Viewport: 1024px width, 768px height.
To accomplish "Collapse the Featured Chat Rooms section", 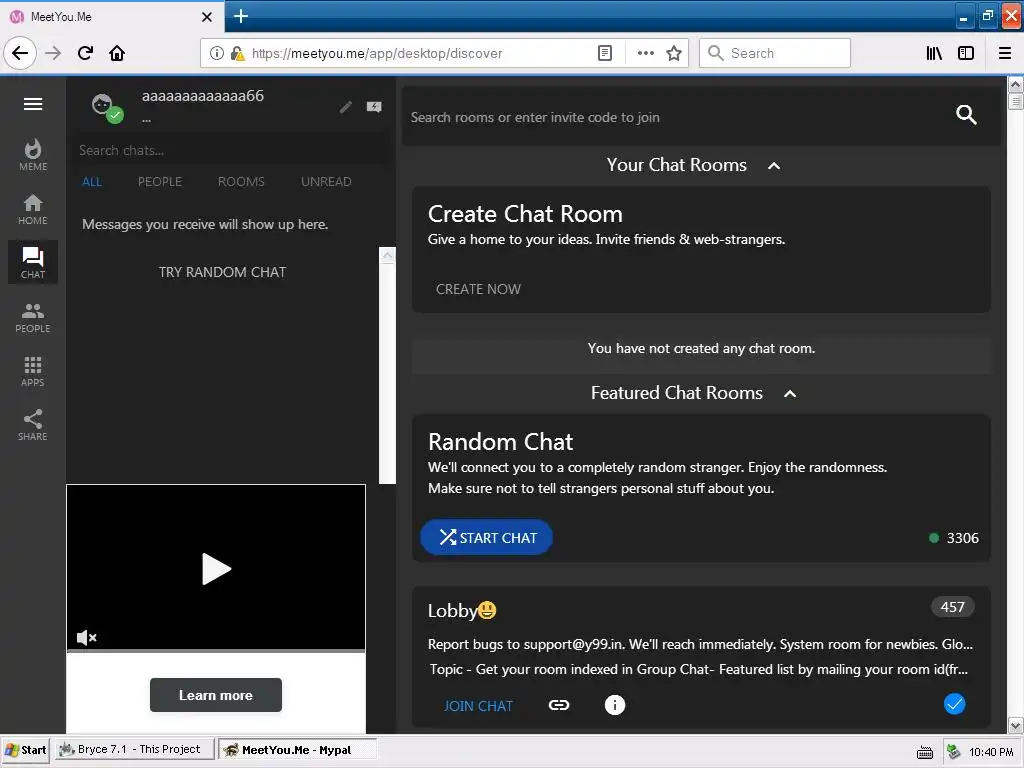I will coord(790,394).
